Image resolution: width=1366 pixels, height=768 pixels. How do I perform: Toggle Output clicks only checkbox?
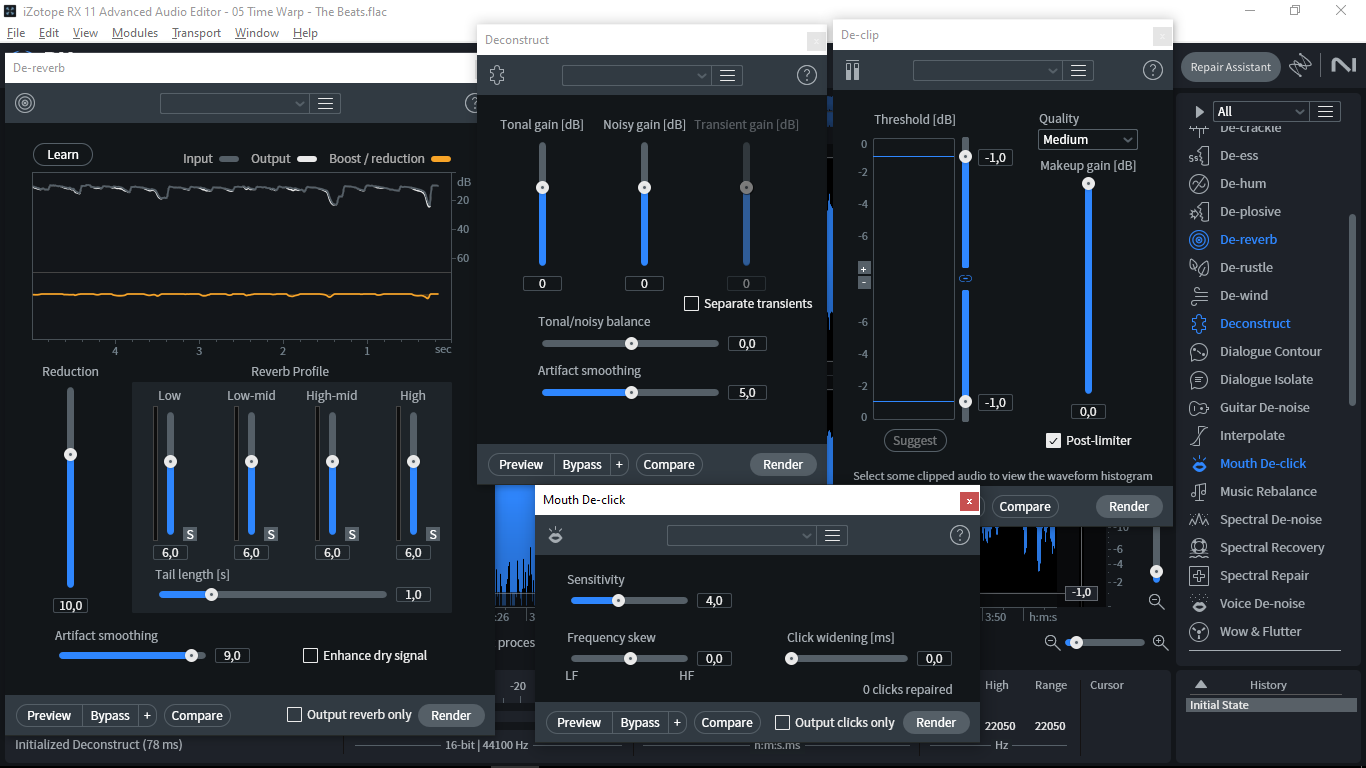click(783, 722)
